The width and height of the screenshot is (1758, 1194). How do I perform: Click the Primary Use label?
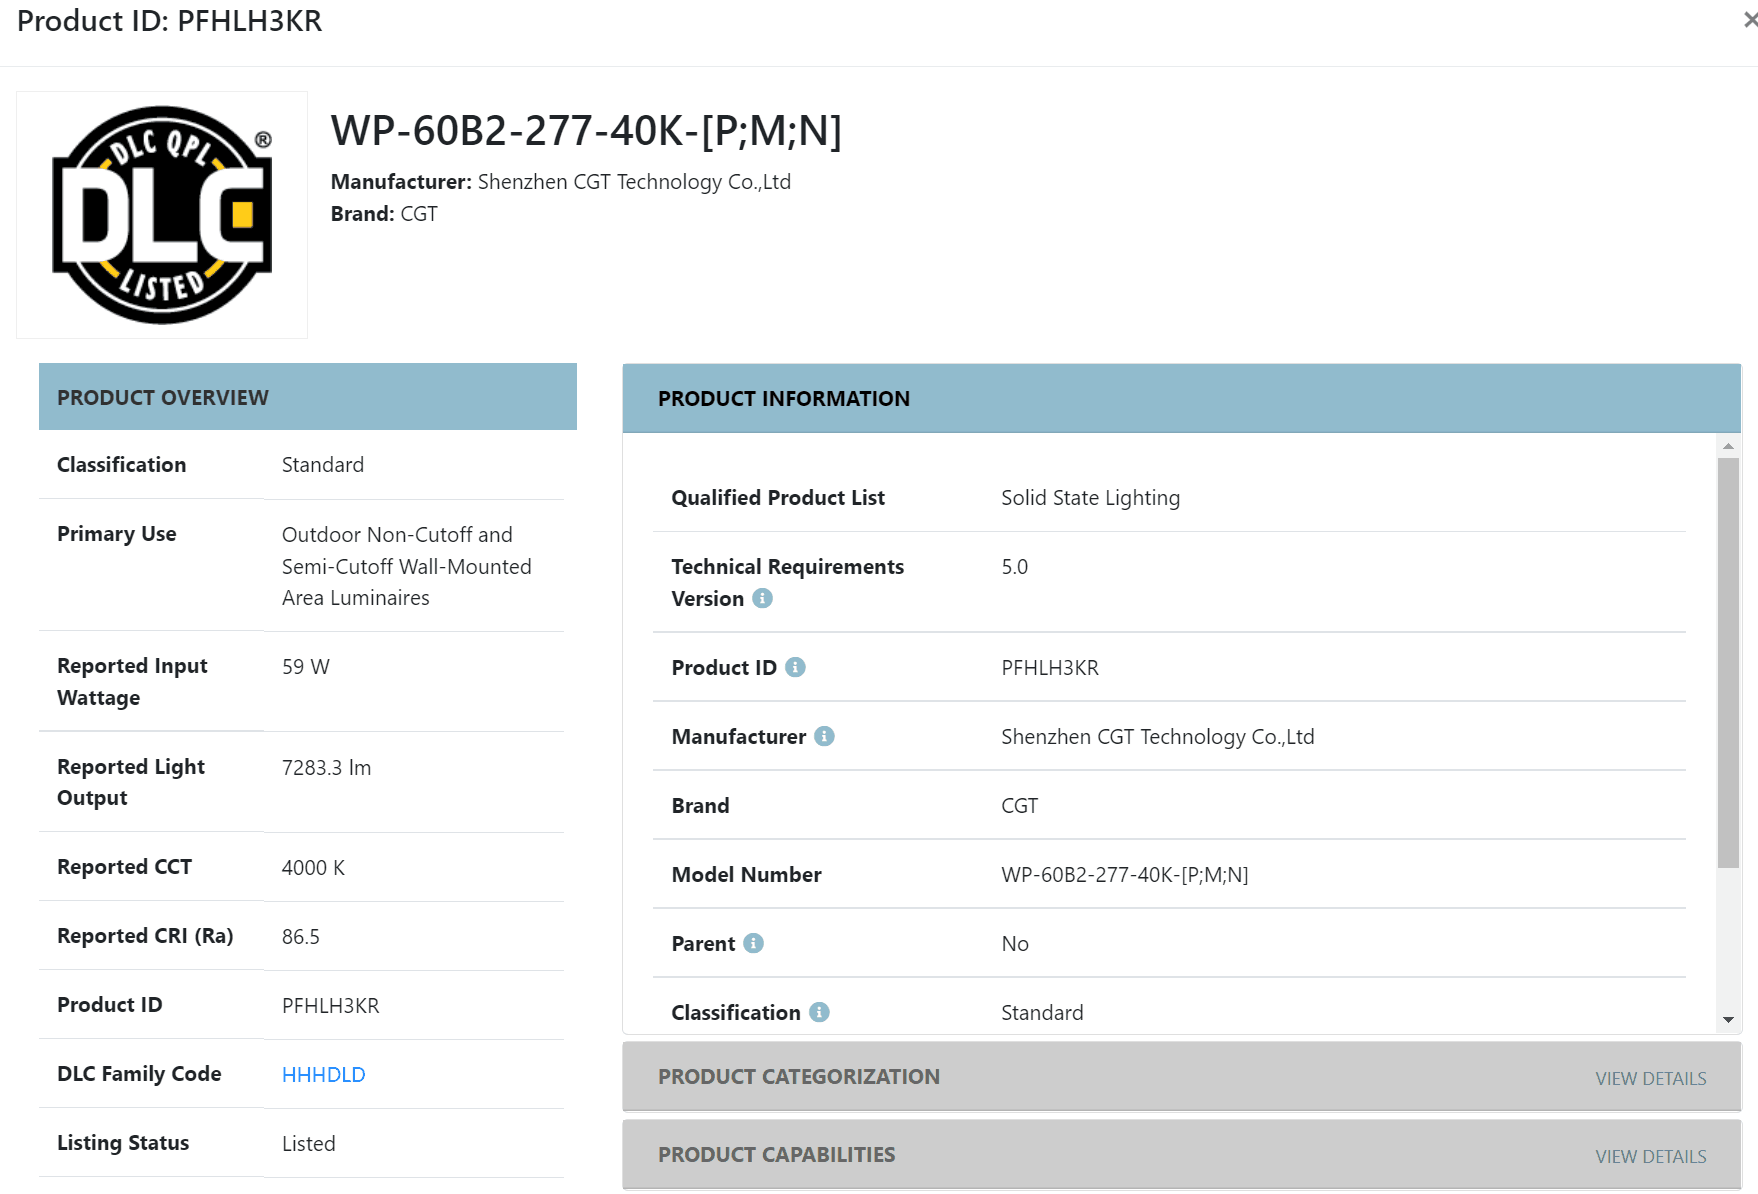click(117, 534)
